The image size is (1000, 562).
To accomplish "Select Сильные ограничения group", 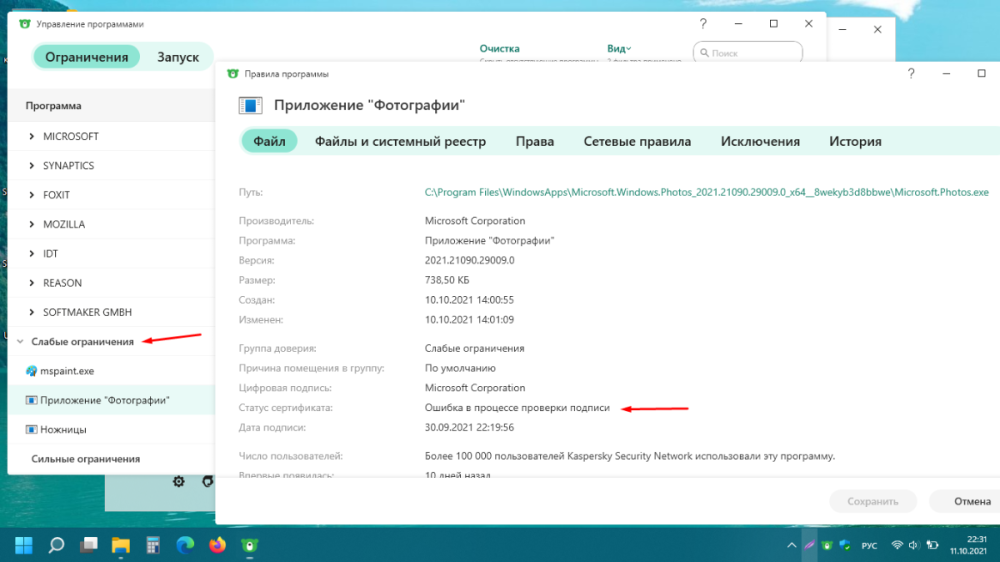I will point(85,459).
